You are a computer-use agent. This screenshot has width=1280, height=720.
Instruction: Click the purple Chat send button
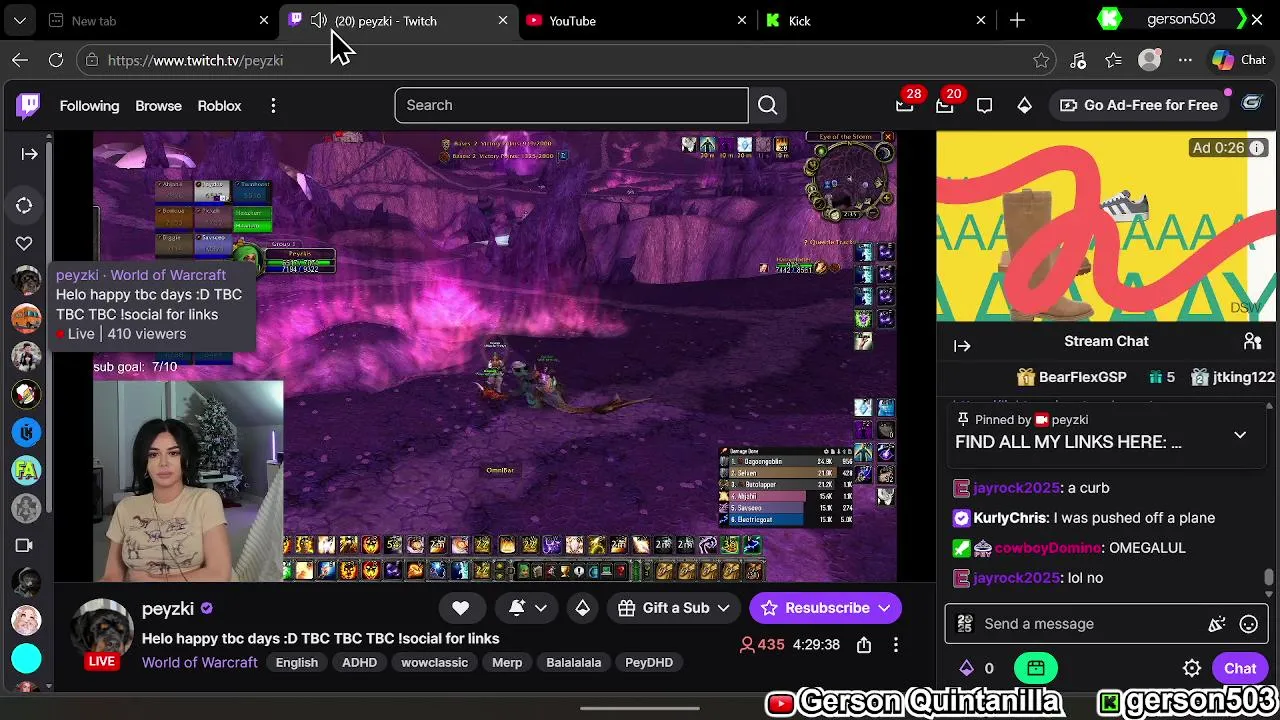tap(1240, 668)
